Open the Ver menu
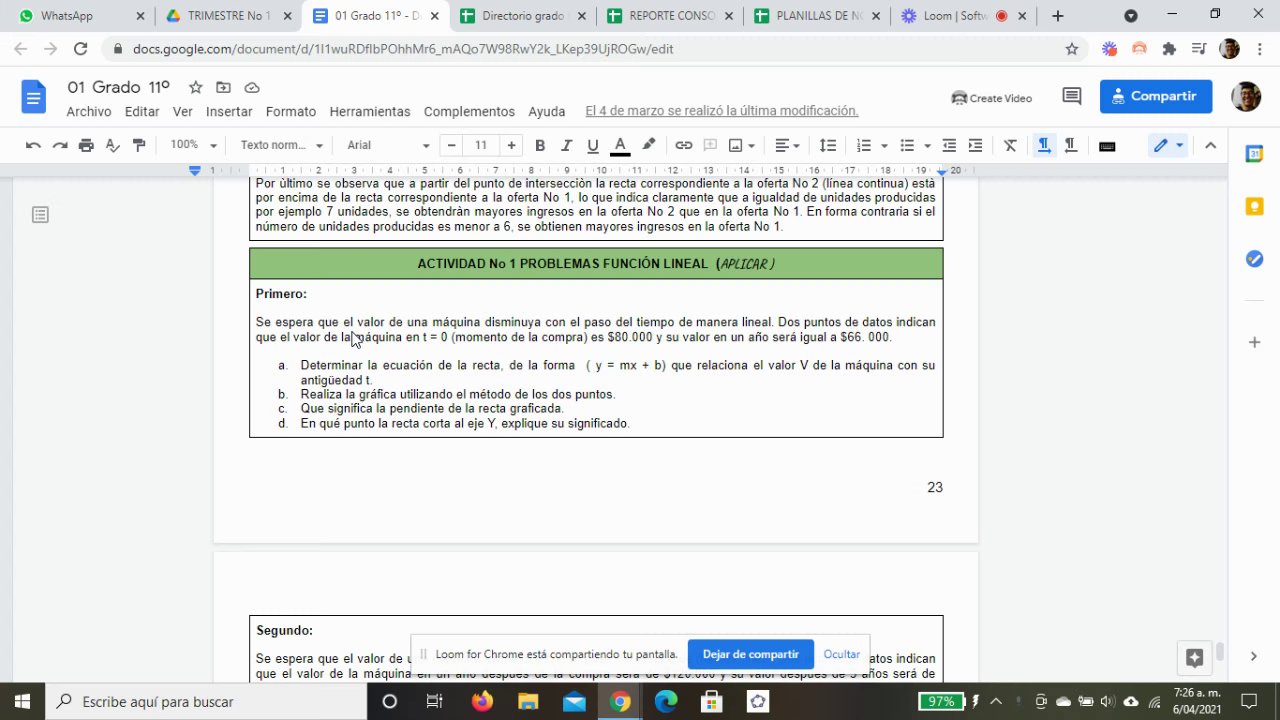Screen dimensions: 1280x720 click(x=182, y=112)
